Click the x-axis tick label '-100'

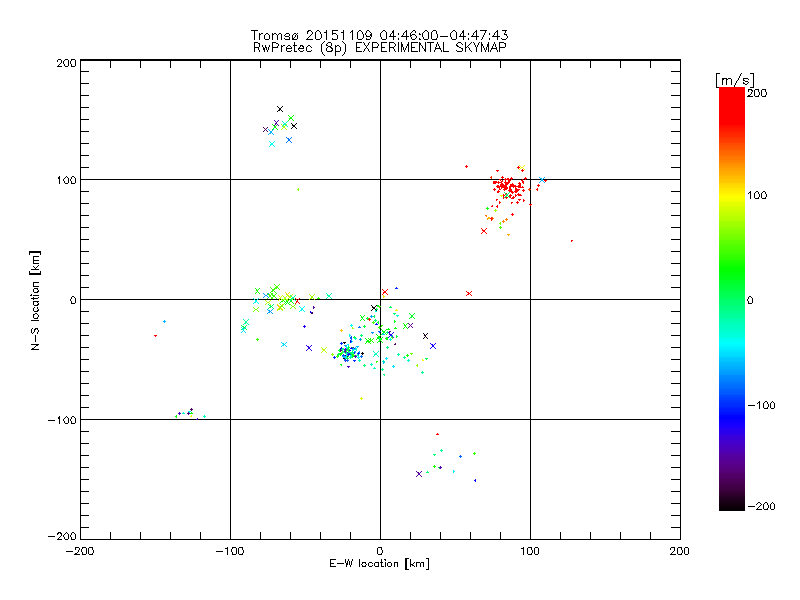230,551
